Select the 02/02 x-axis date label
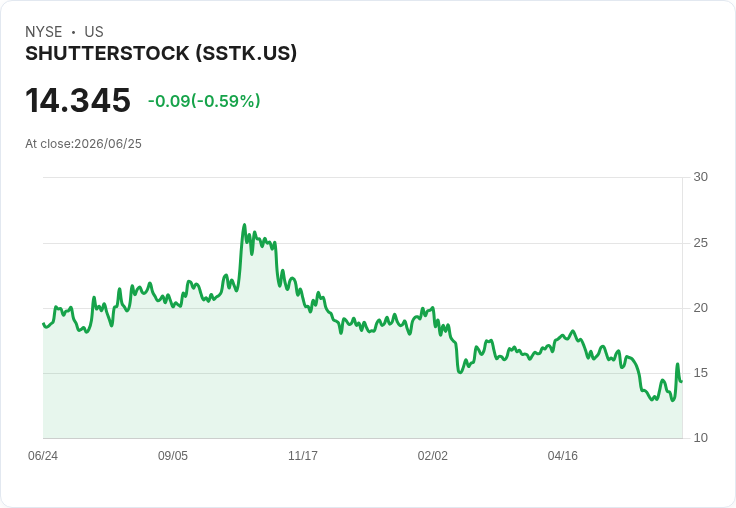Viewport: 736px width, 508px height. pos(433,455)
